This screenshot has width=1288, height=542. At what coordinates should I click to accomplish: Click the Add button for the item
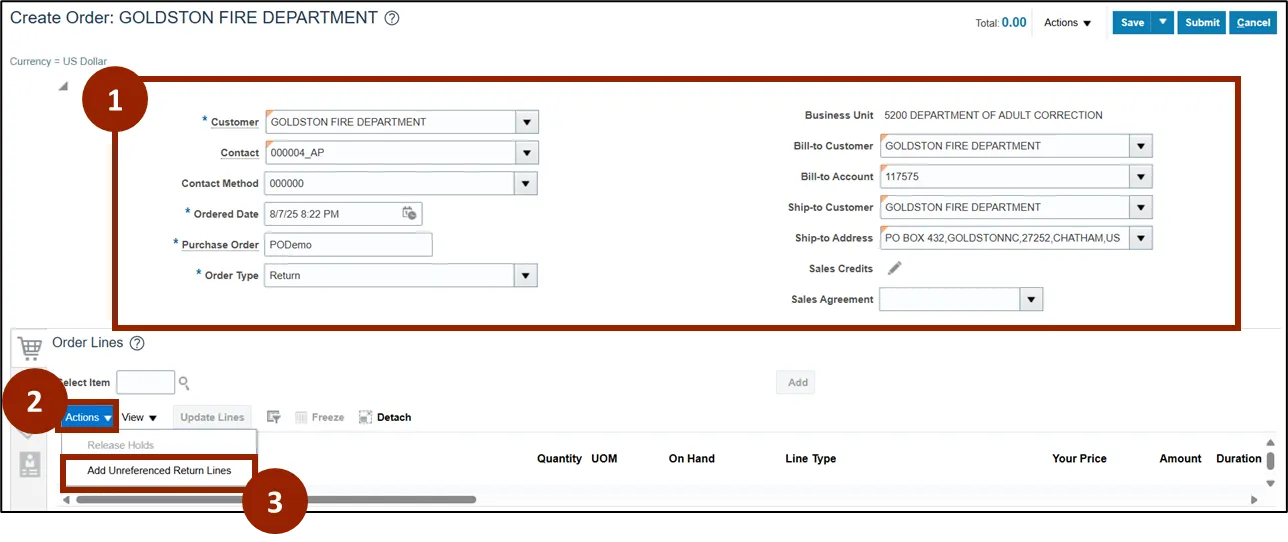pyautogui.click(x=797, y=382)
